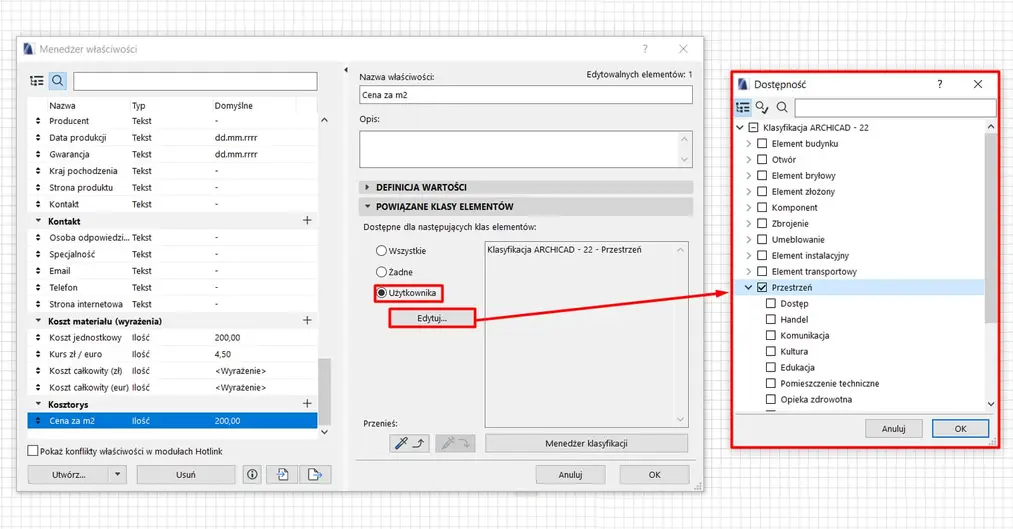Select Pomieszczenie techniczne tree item

(830, 383)
